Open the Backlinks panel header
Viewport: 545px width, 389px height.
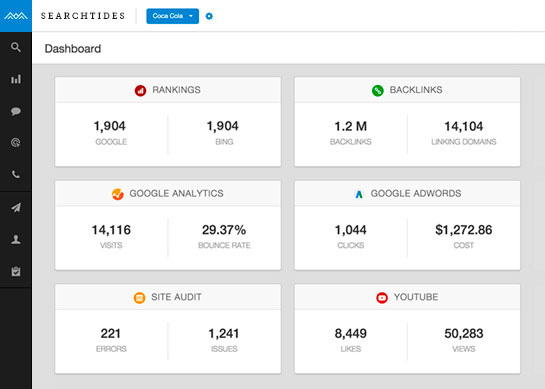click(x=407, y=90)
